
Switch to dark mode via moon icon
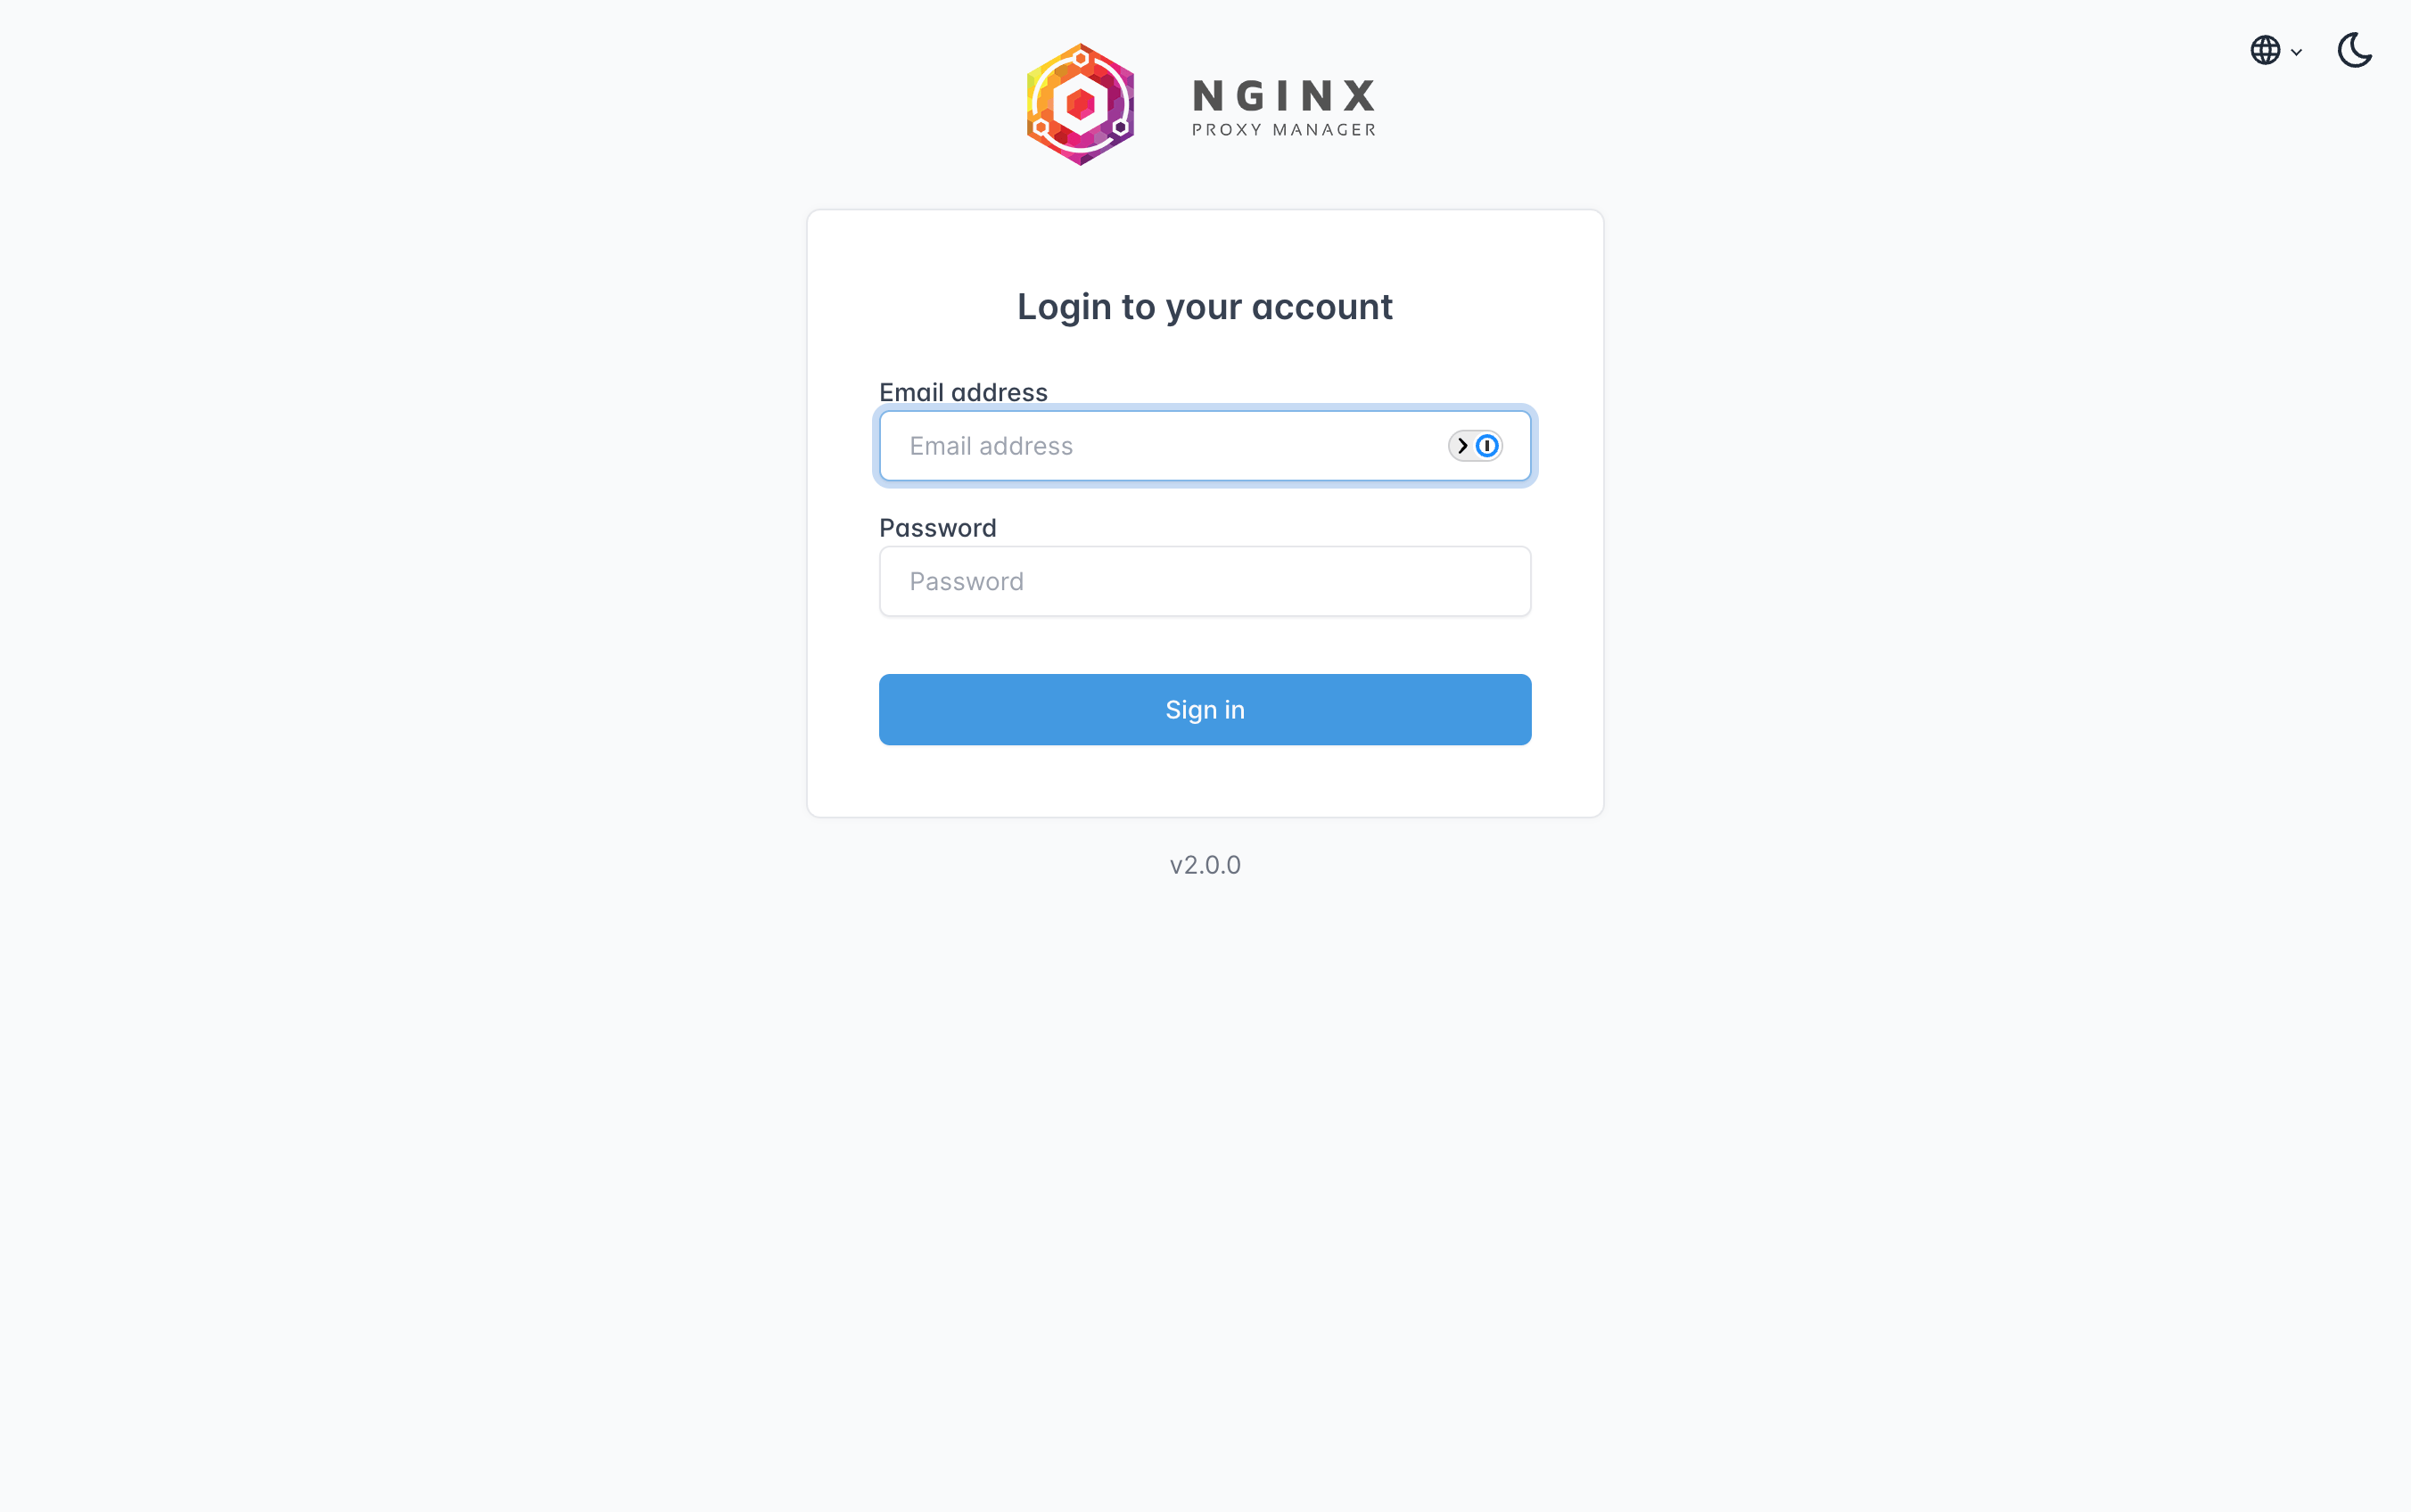2355,50
